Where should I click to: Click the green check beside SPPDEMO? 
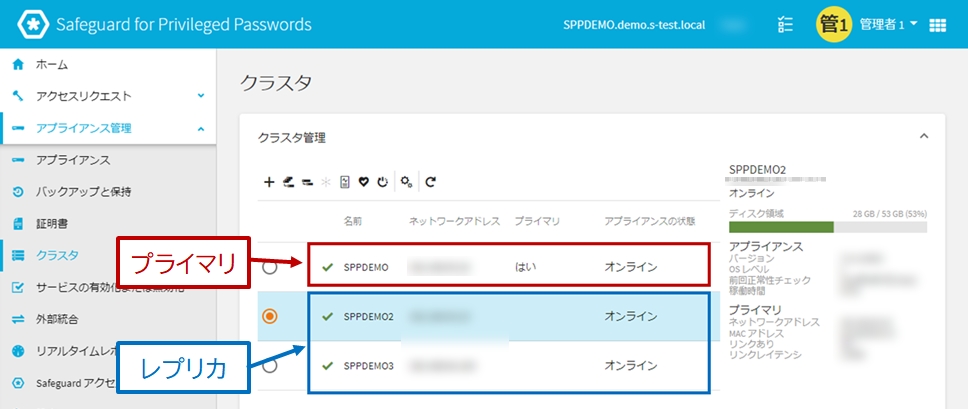pyautogui.click(x=328, y=267)
